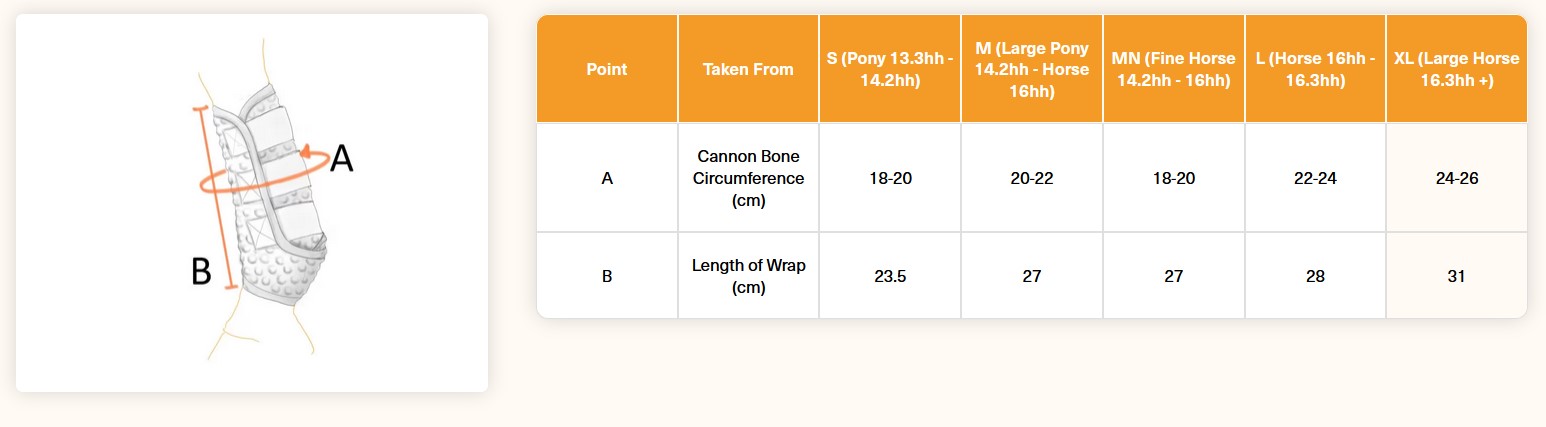
Task: Click the letter A label on diagram
Action: click(x=342, y=158)
